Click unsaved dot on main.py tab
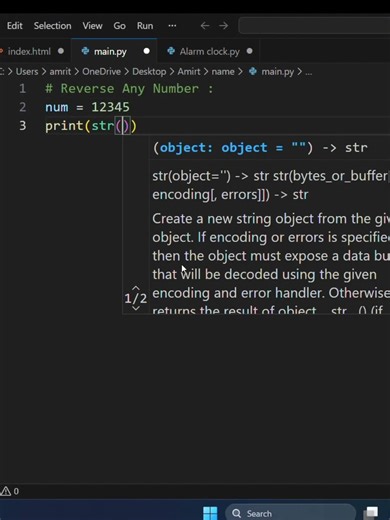Viewport: 390px width, 520px height. tap(146, 51)
